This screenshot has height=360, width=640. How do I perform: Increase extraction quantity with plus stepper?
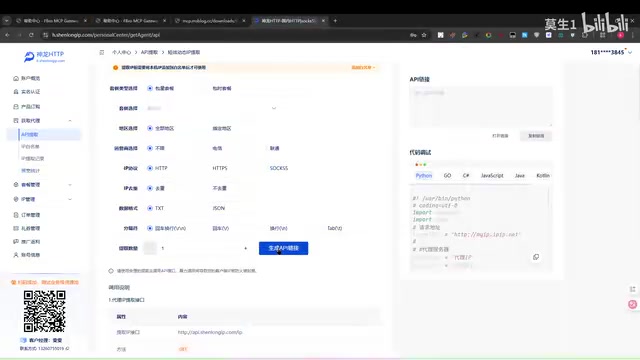245,248
